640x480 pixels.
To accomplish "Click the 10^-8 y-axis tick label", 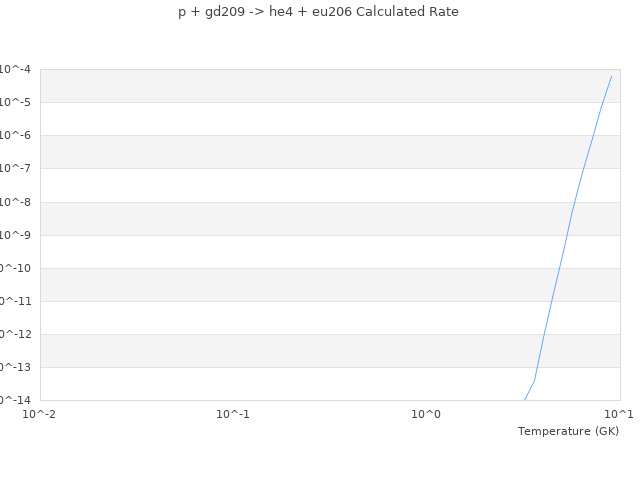I will click(x=15, y=202).
